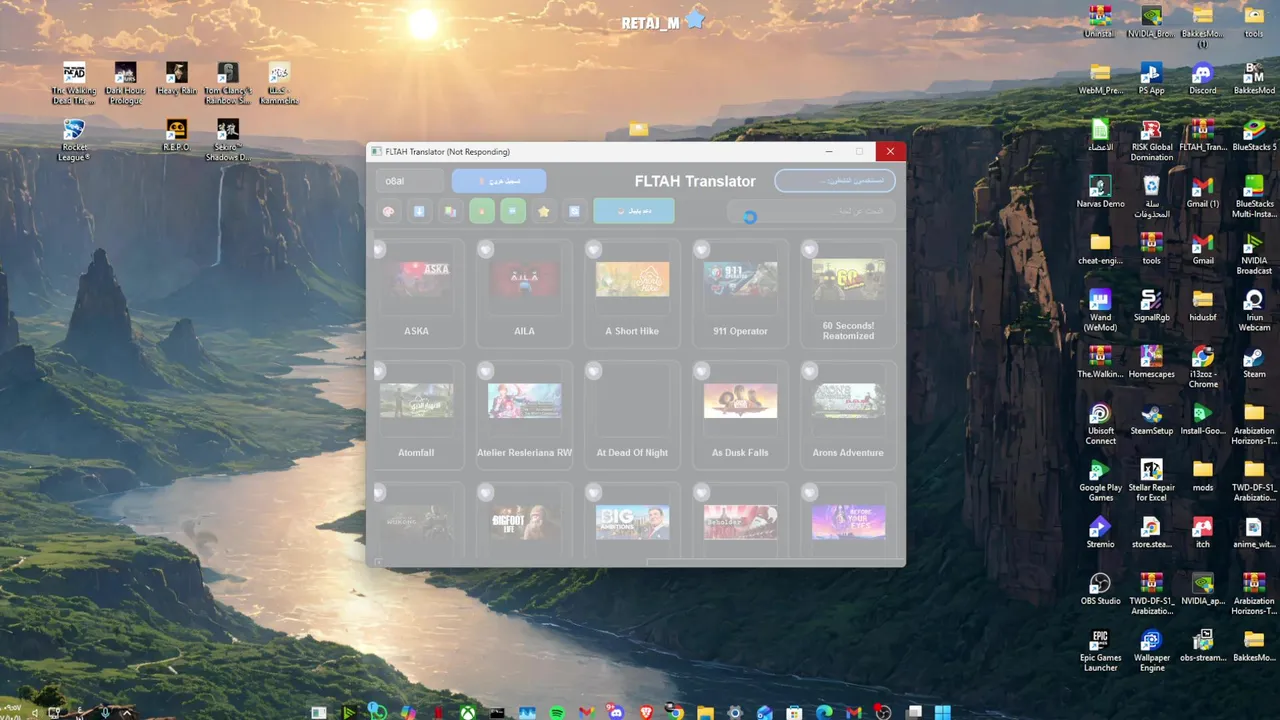This screenshot has width=1280, height=720.
Task: Select the Rocket League desktop shortcut
Action: [x=73, y=141]
